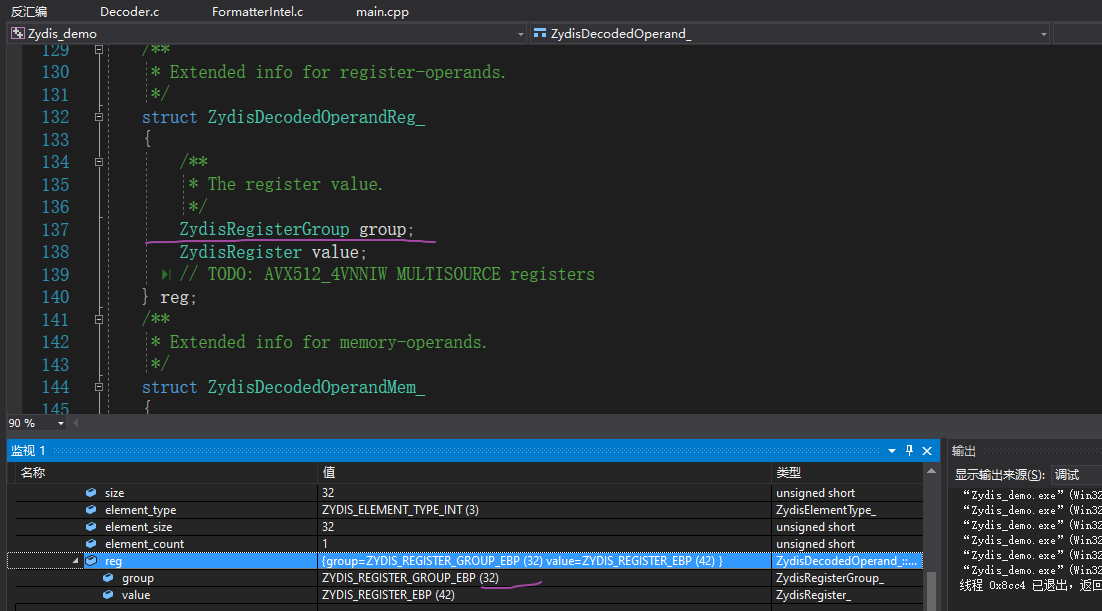Click type ZydisElementType_ cell
This screenshot has height=611, width=1102.
click(826, 510)
